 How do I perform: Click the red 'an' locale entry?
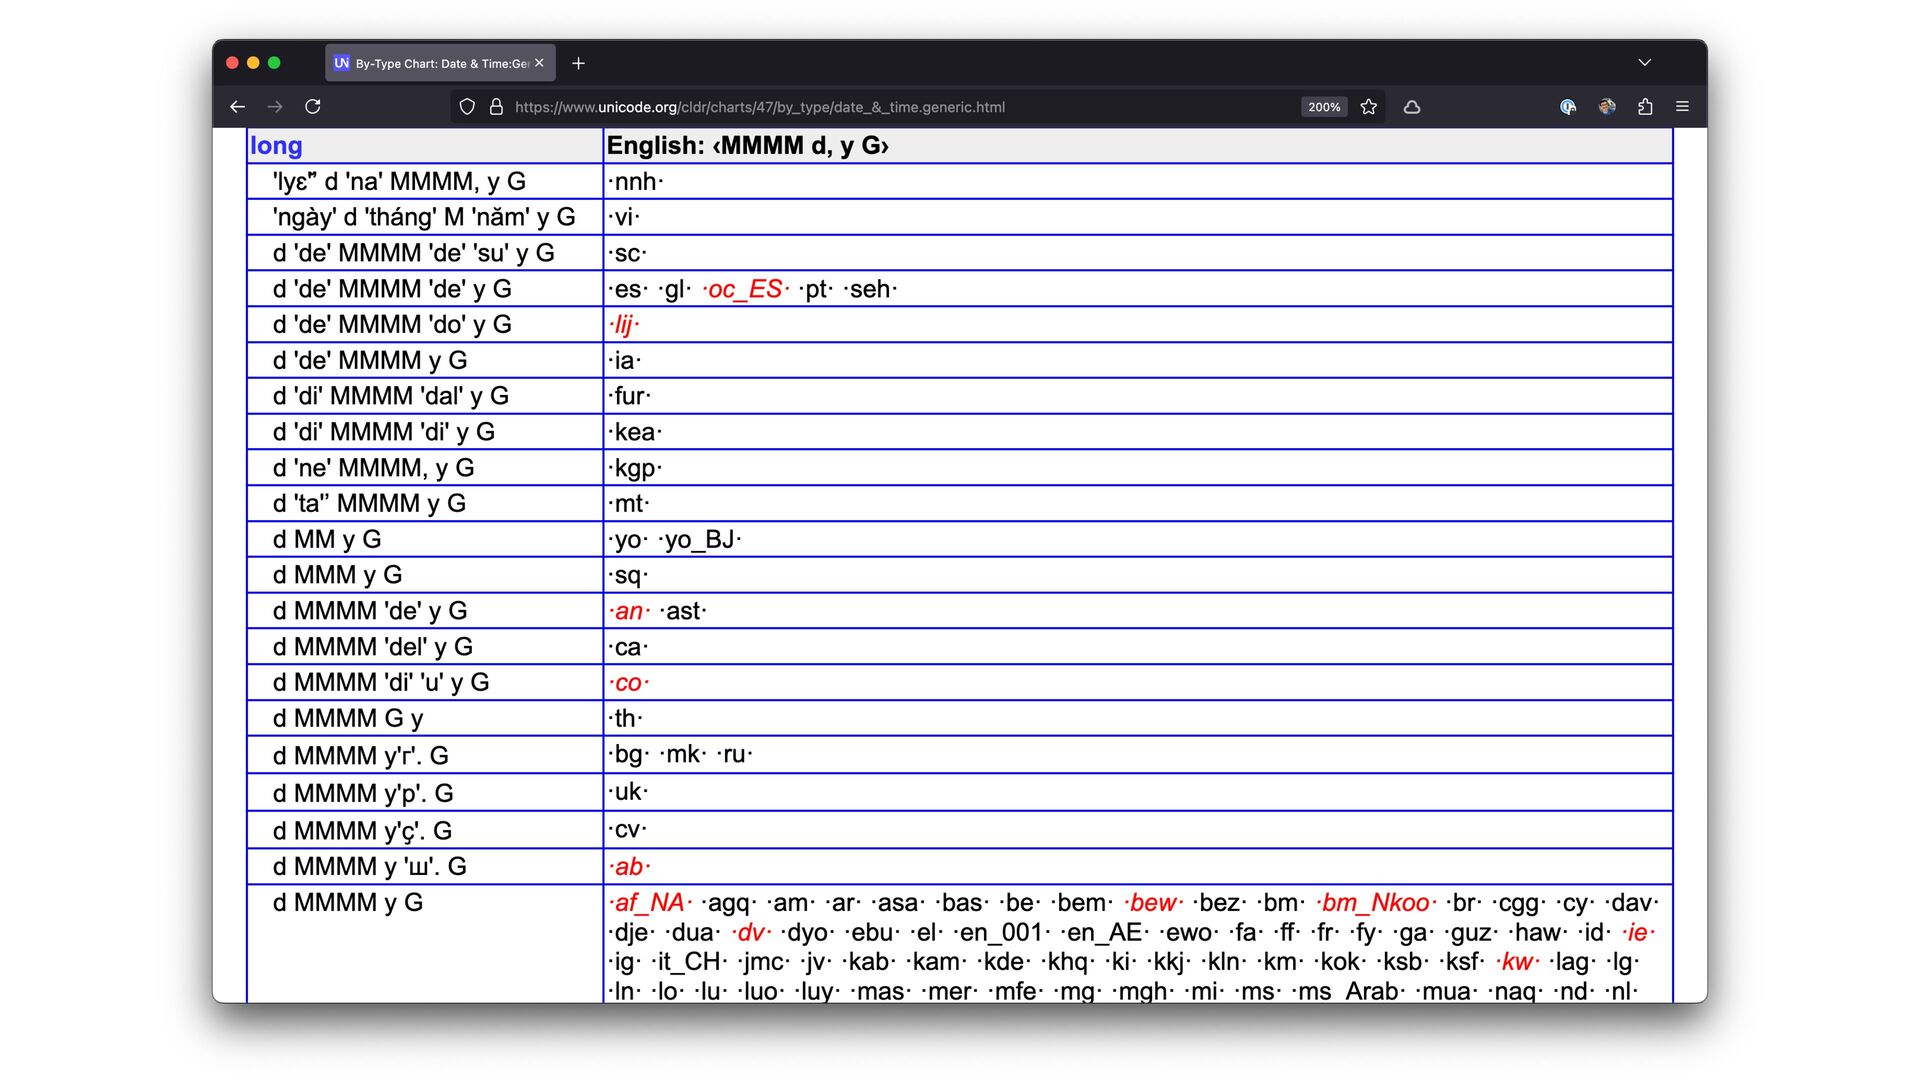click(629, 611)
